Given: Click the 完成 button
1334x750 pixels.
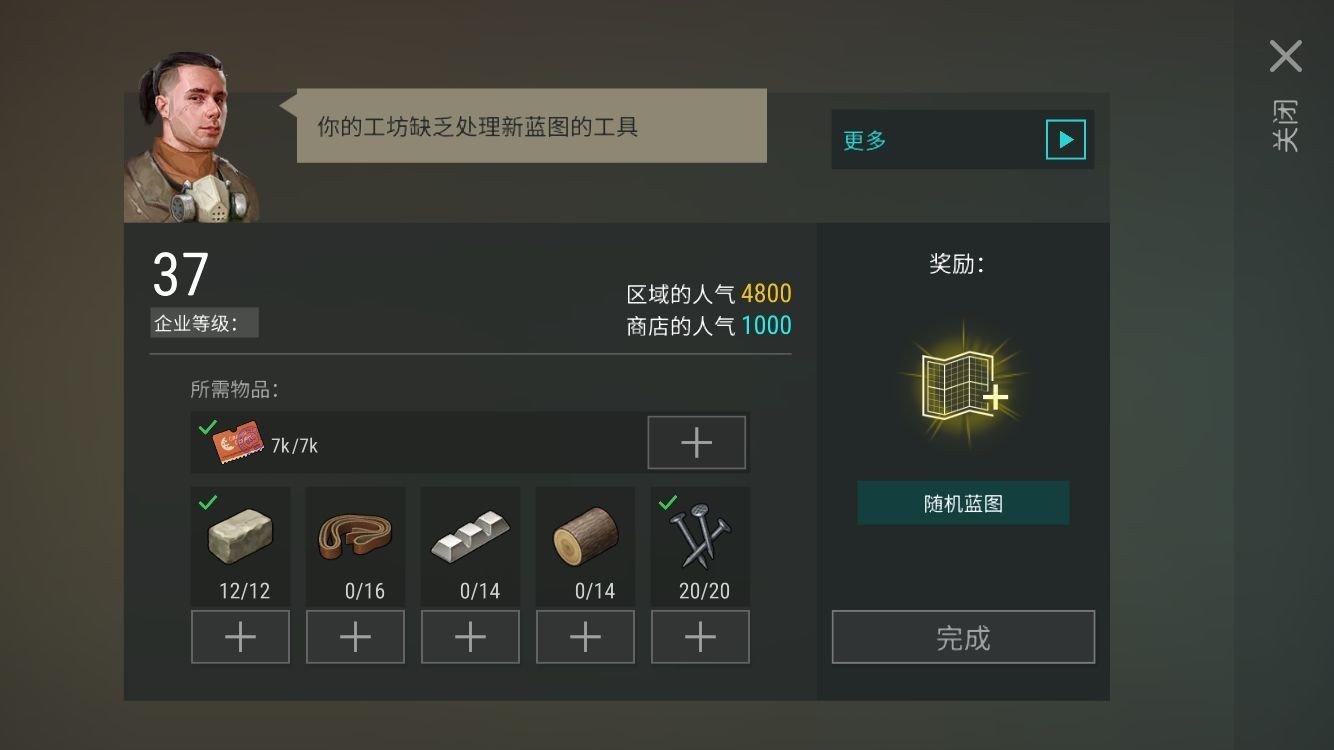Looking at the screenshot, I should [963, 637].
